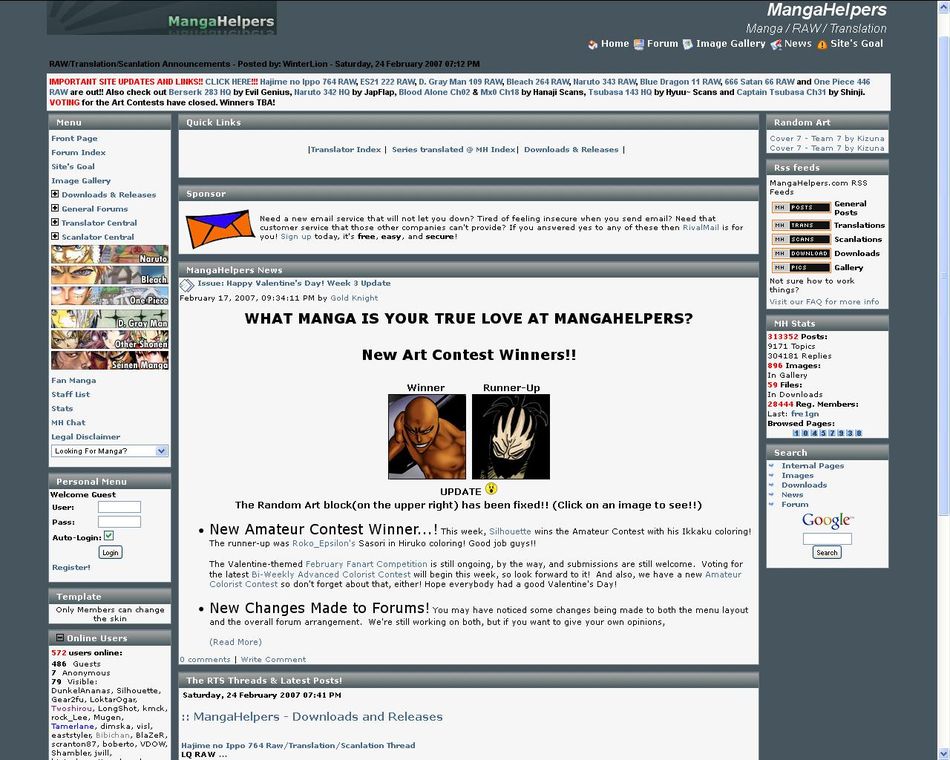The width and height of the screenshot is (950, 760).
Task: Open the February Fanart Competition link
Action: click(x=367, y=564)
